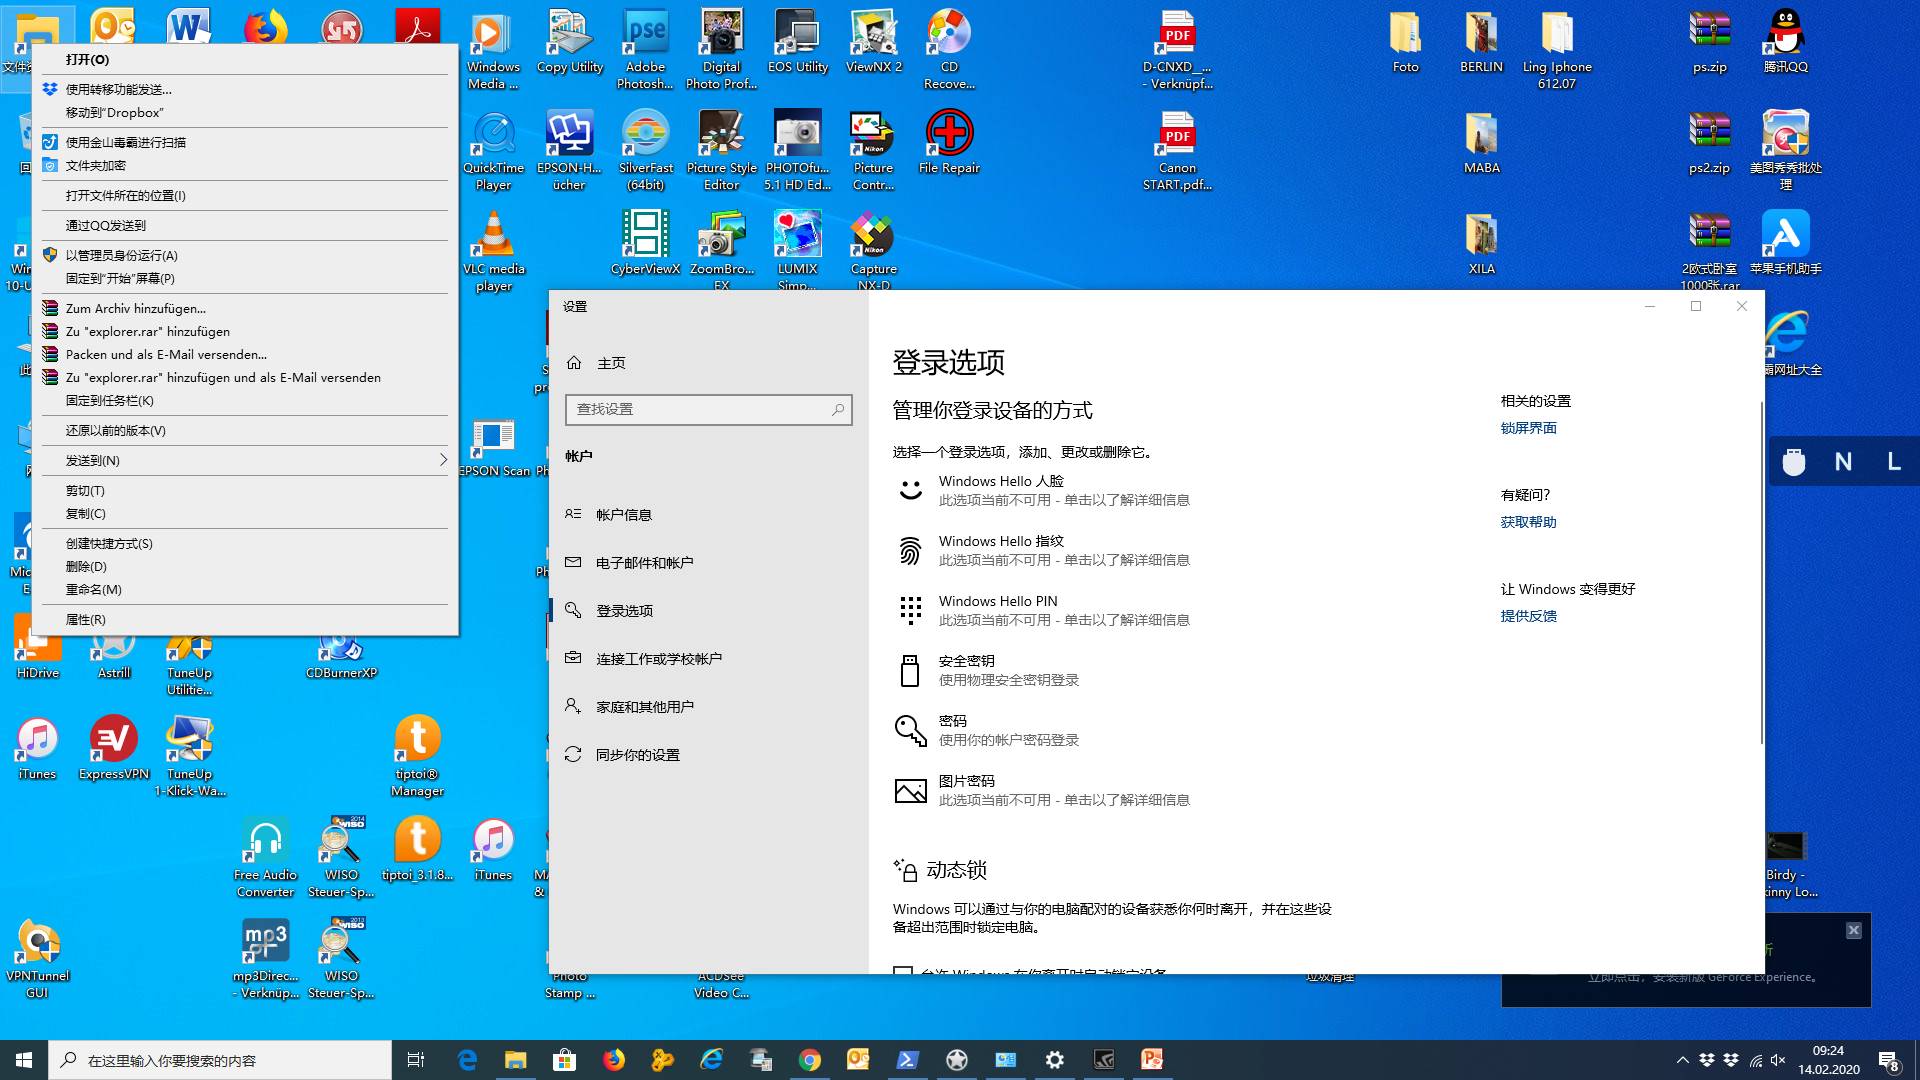The height and width of the screenshot is (1080, 1920).
Task: Select the CyberViewX desktop icon
Action: coord(645,243)
